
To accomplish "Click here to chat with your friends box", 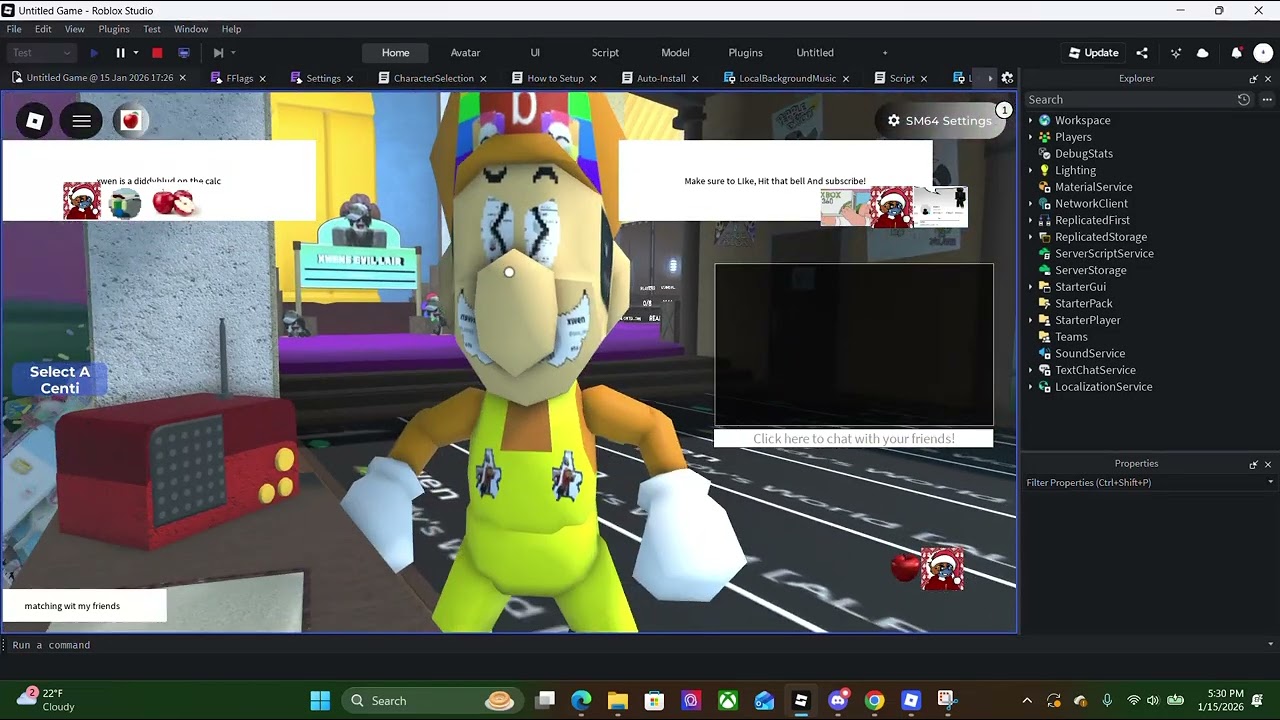I will (x=854, y=438).
